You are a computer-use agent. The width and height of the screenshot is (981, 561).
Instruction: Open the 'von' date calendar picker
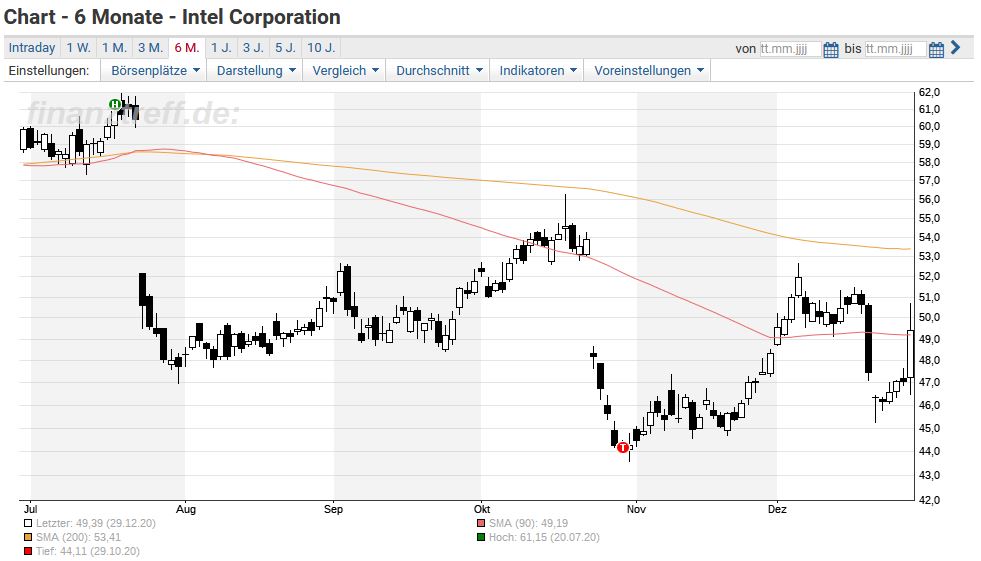point(830,49)
